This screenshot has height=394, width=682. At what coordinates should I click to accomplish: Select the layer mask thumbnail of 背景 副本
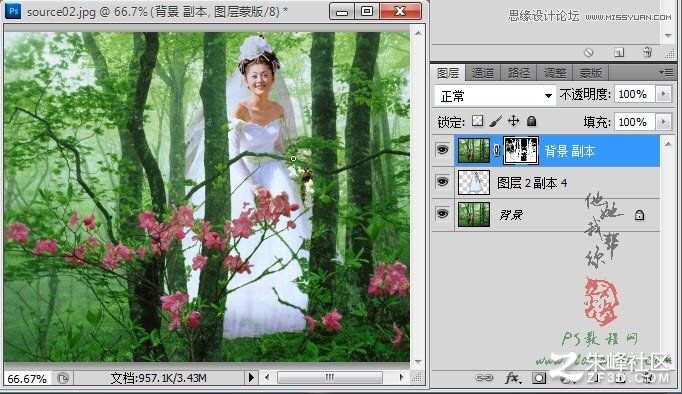[521, 150]
